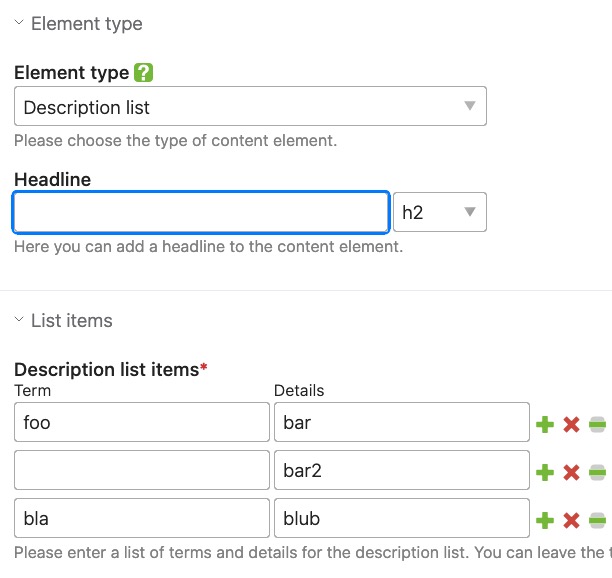Click the green help icon beside Element type
This screenshot has height=578, width=612.
pyautogui.click(x=143, y=73)
